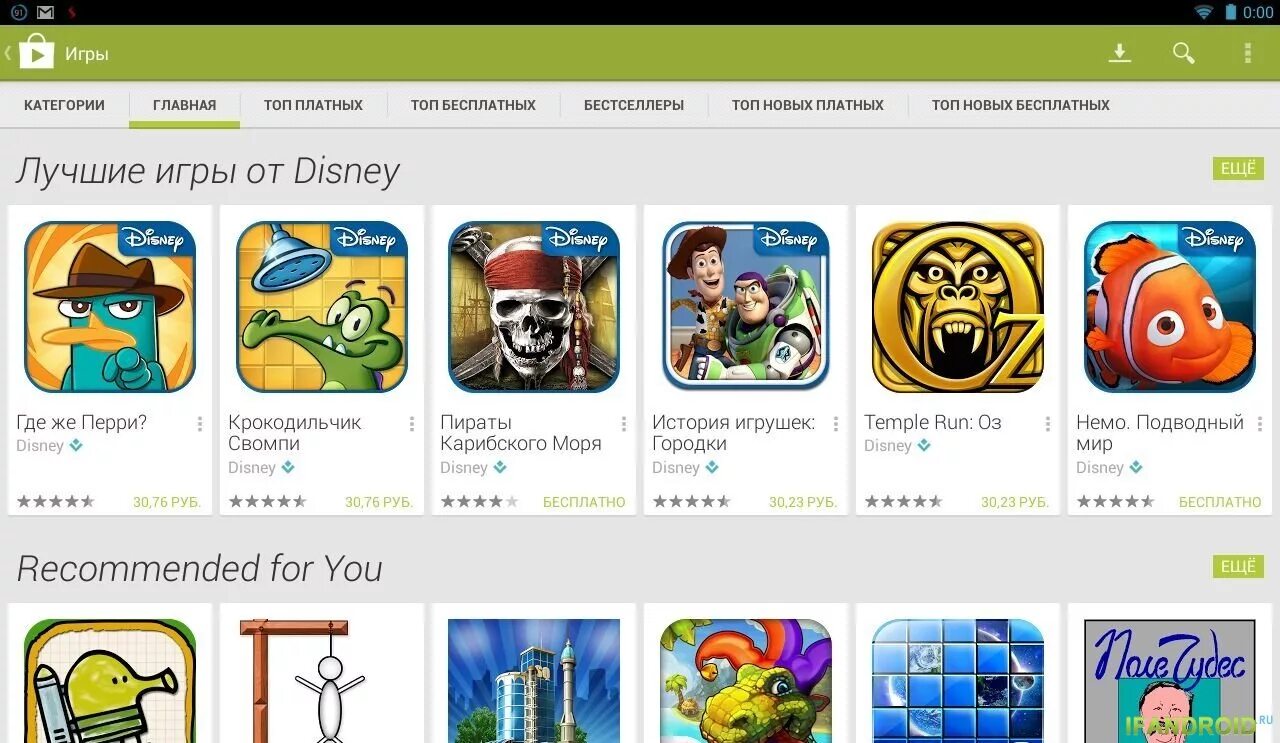Viewport: 1280px width, 743px height.
Task: Open the three-dot overflow menu in top bar
Action: 1247,53
